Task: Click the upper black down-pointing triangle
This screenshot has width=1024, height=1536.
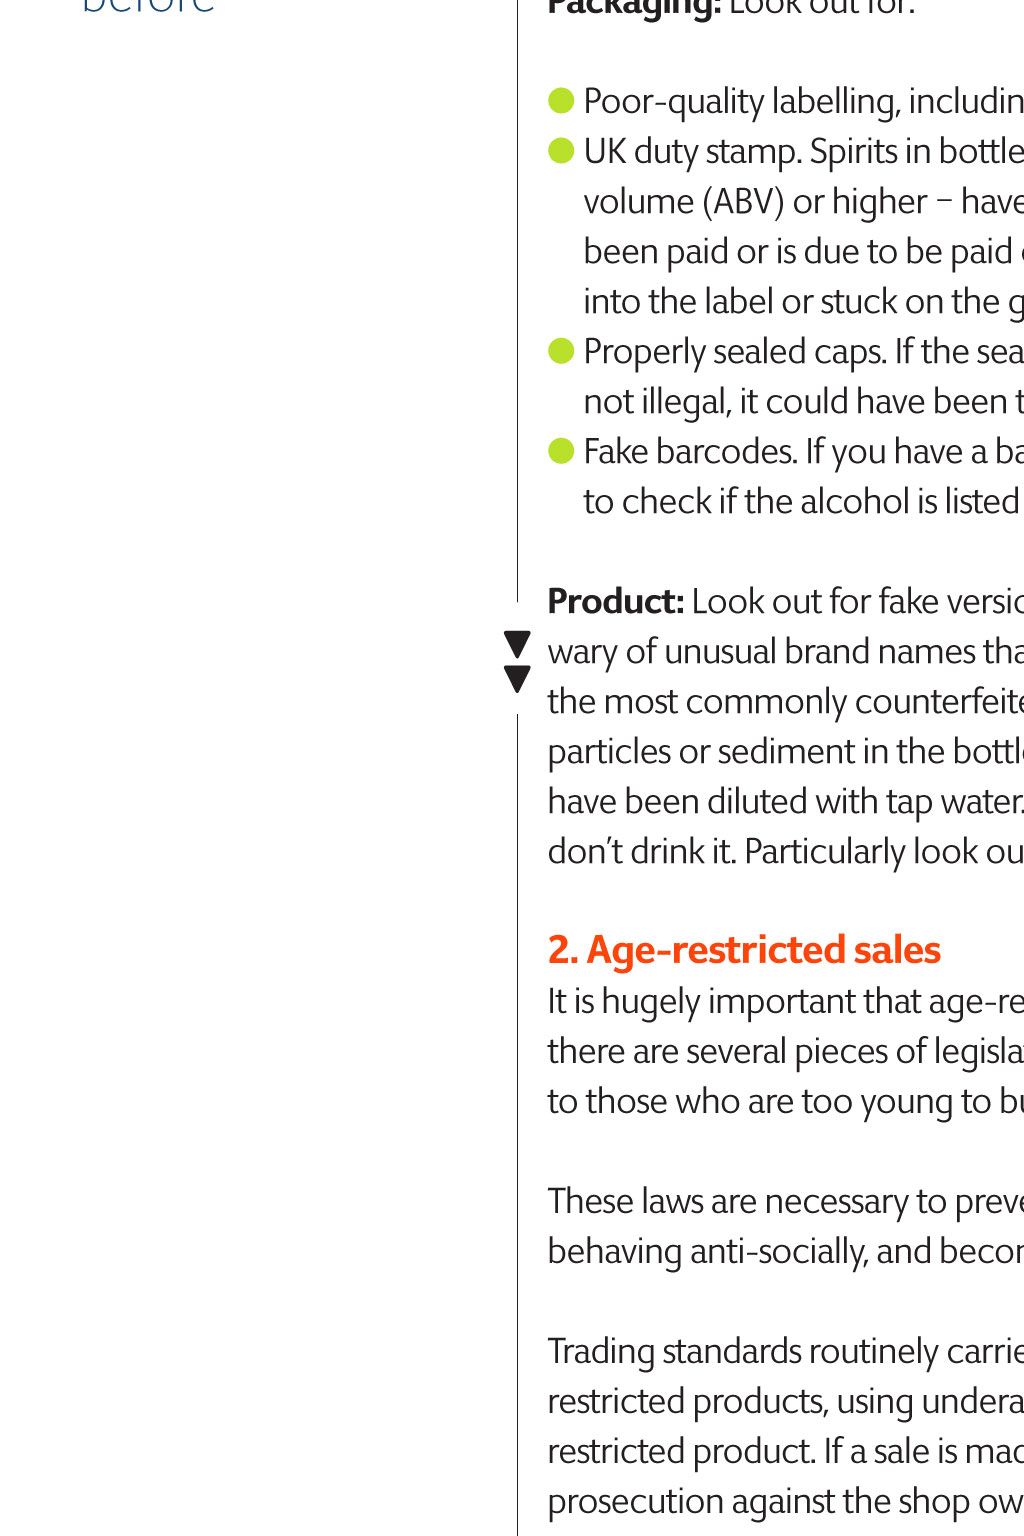Action: pos(517,644)
